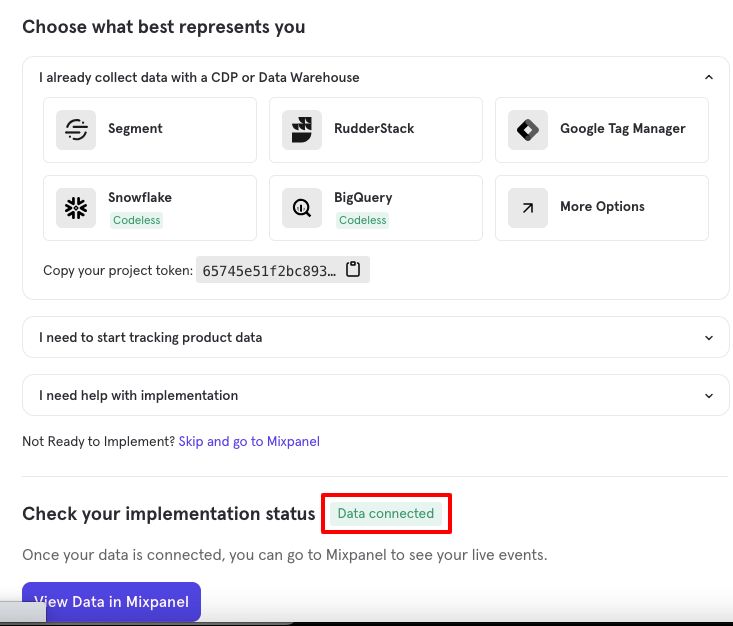733x626 pixels.
Task: Click the Codeless badge under BigQuery
Action: click(363, 220)
